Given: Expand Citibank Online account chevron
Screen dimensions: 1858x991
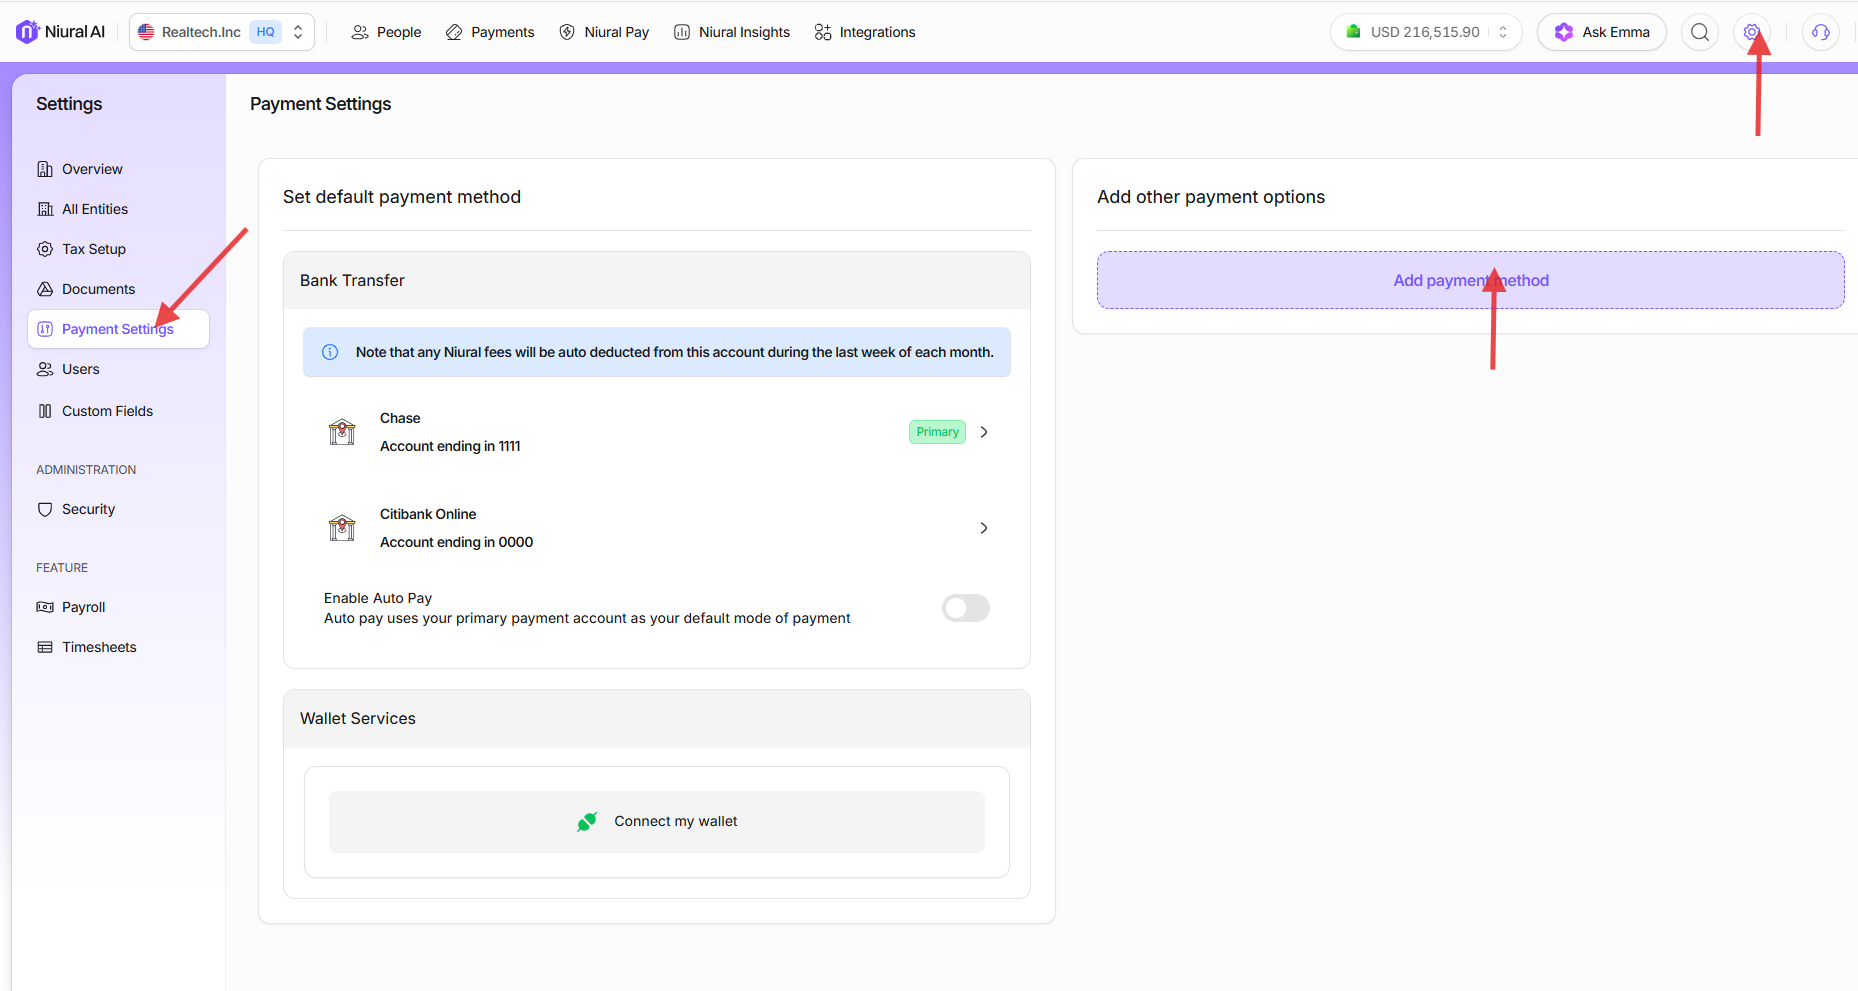Looking at the screenshot, I should 984,528.
